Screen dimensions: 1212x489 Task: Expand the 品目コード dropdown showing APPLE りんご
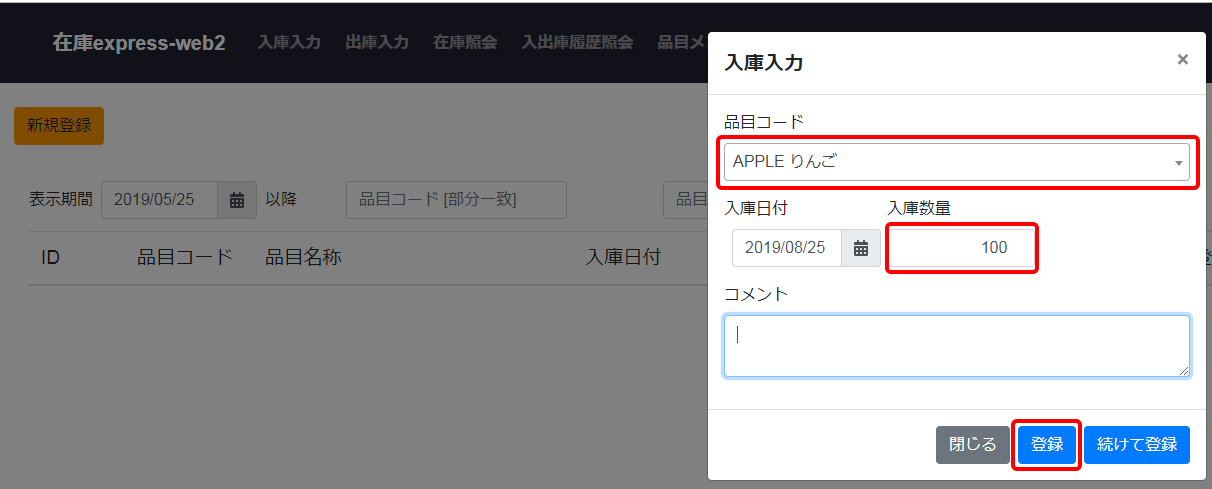[956, 162]
